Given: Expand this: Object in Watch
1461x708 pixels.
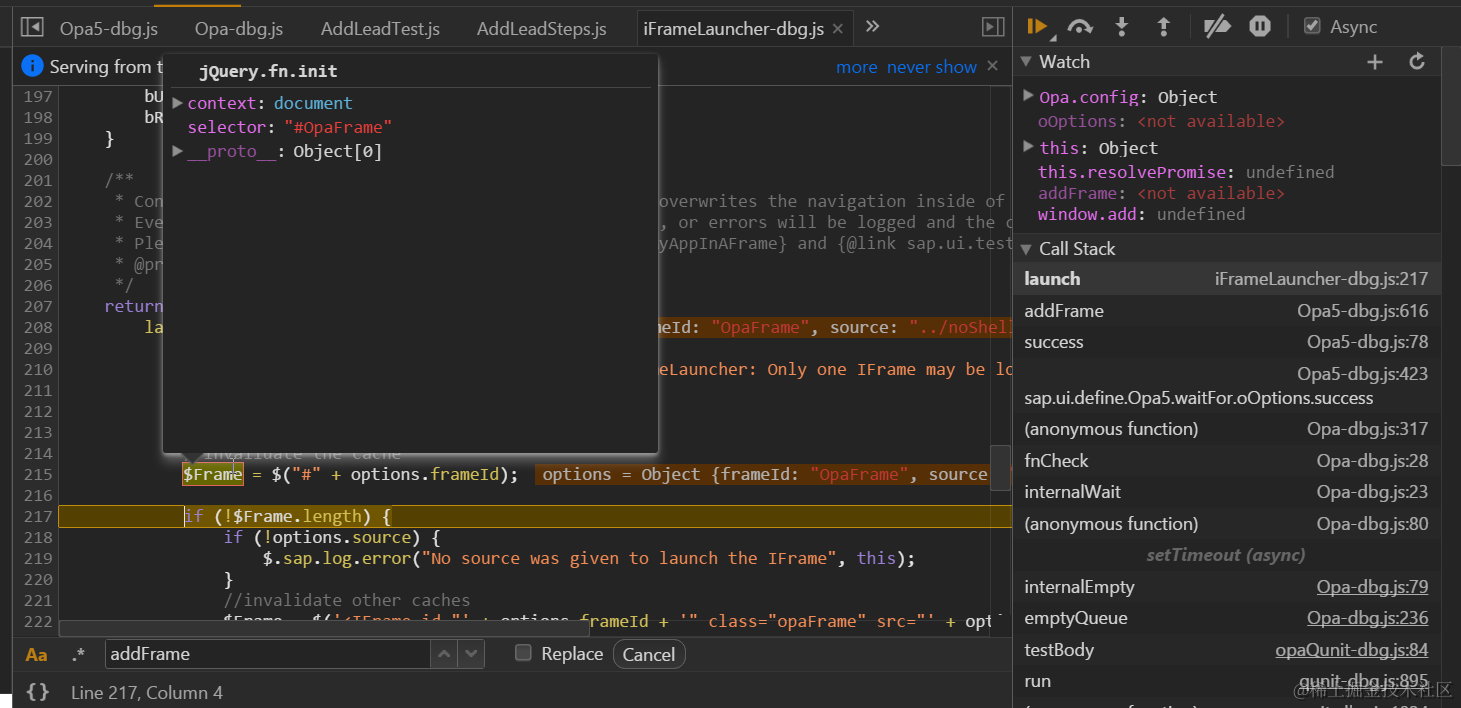Looking at the screenshot, I should (1029, 147).
